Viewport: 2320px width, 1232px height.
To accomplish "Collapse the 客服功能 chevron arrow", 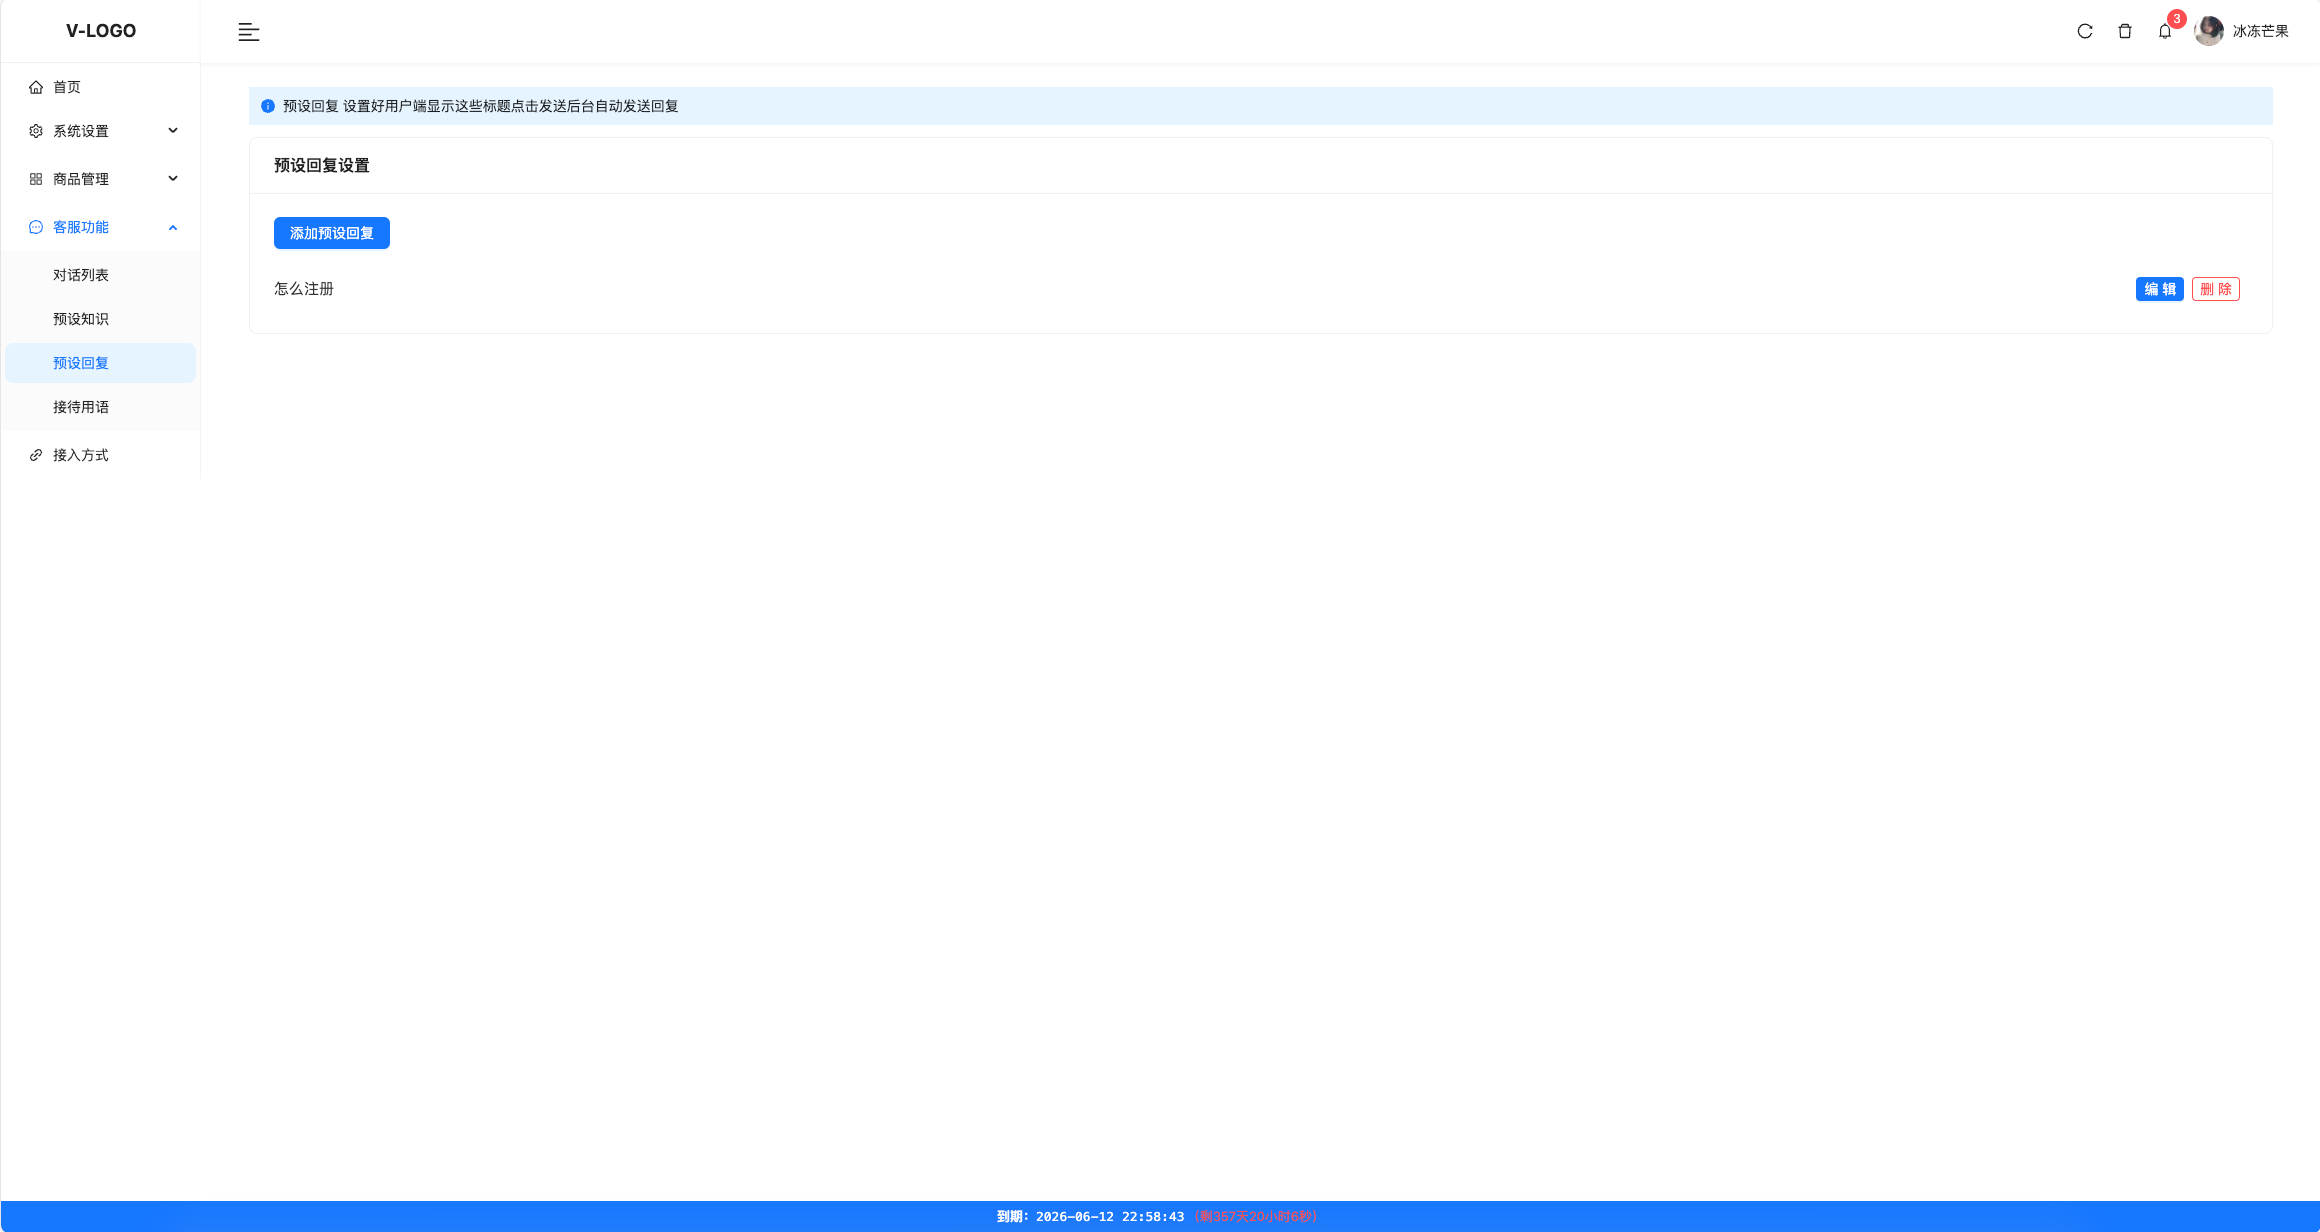I will (173, 227).
